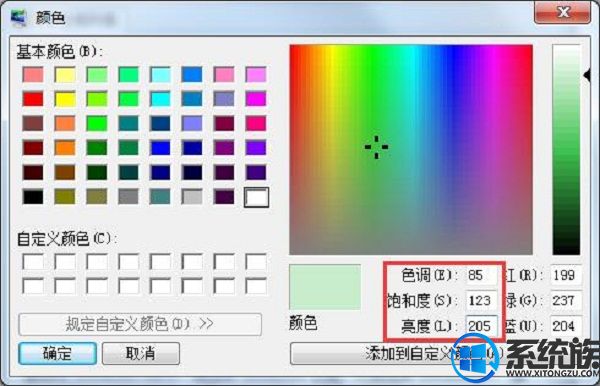Image resolution: width=600 pixels, height=386 pixels.
Task: Close the 颜色 dialog with the X button
Action: (x=562, y=12)
